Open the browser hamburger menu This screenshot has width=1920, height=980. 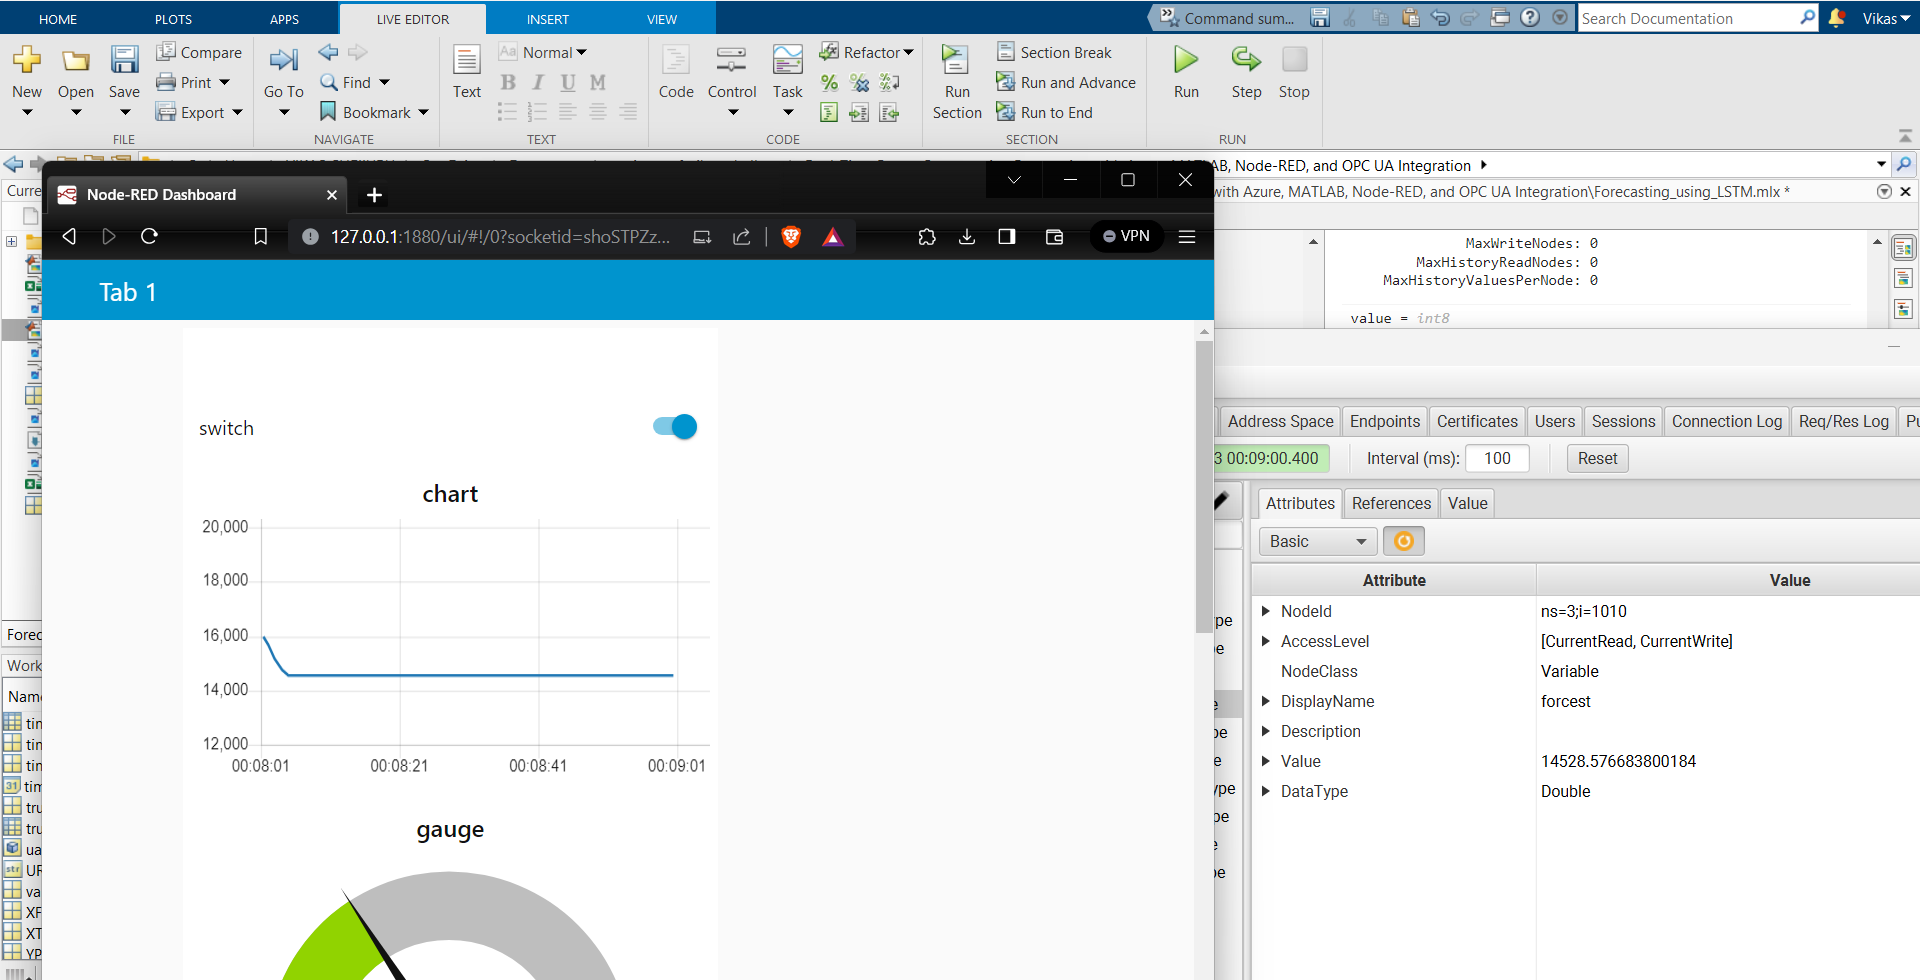(x=1187, y=236)
